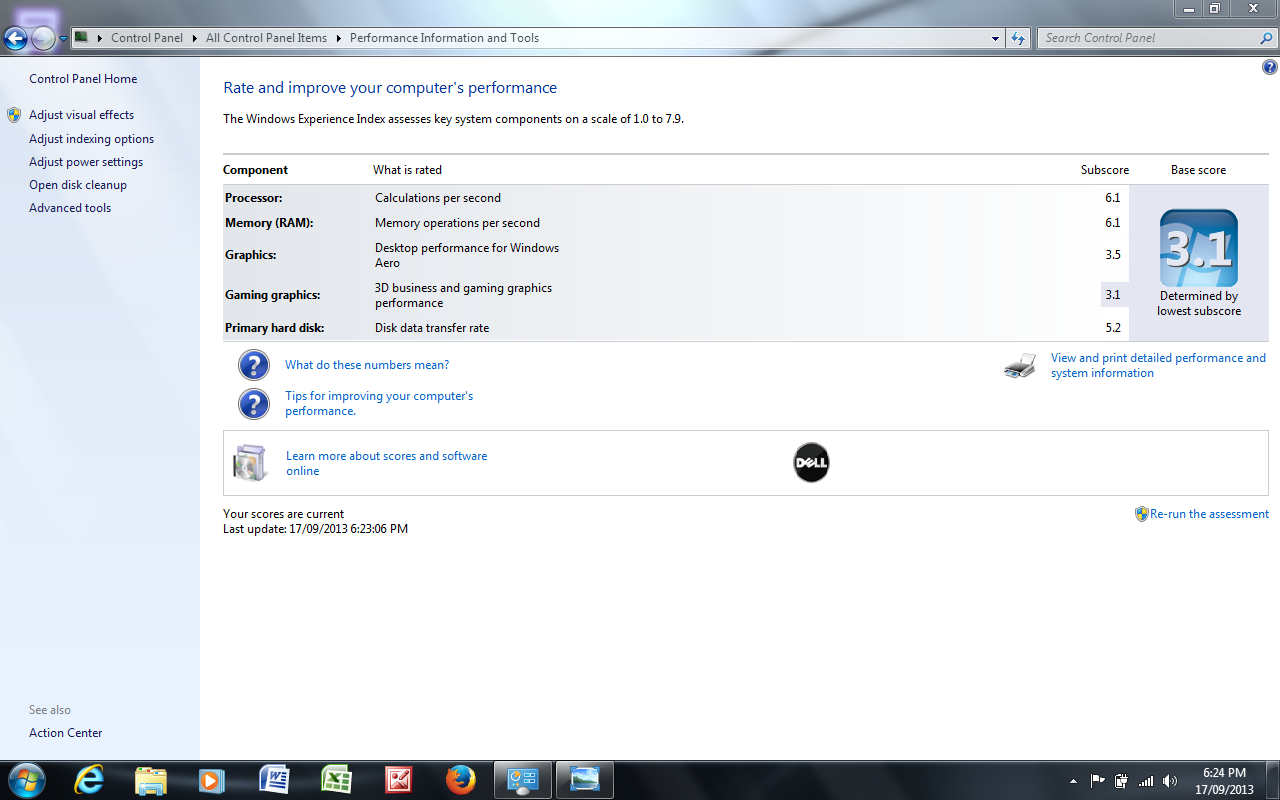The height and width of the screenshot is (800, 1280).
Task: Click the printer icon
Action: pyautogui.click(x=1020, y=366)
